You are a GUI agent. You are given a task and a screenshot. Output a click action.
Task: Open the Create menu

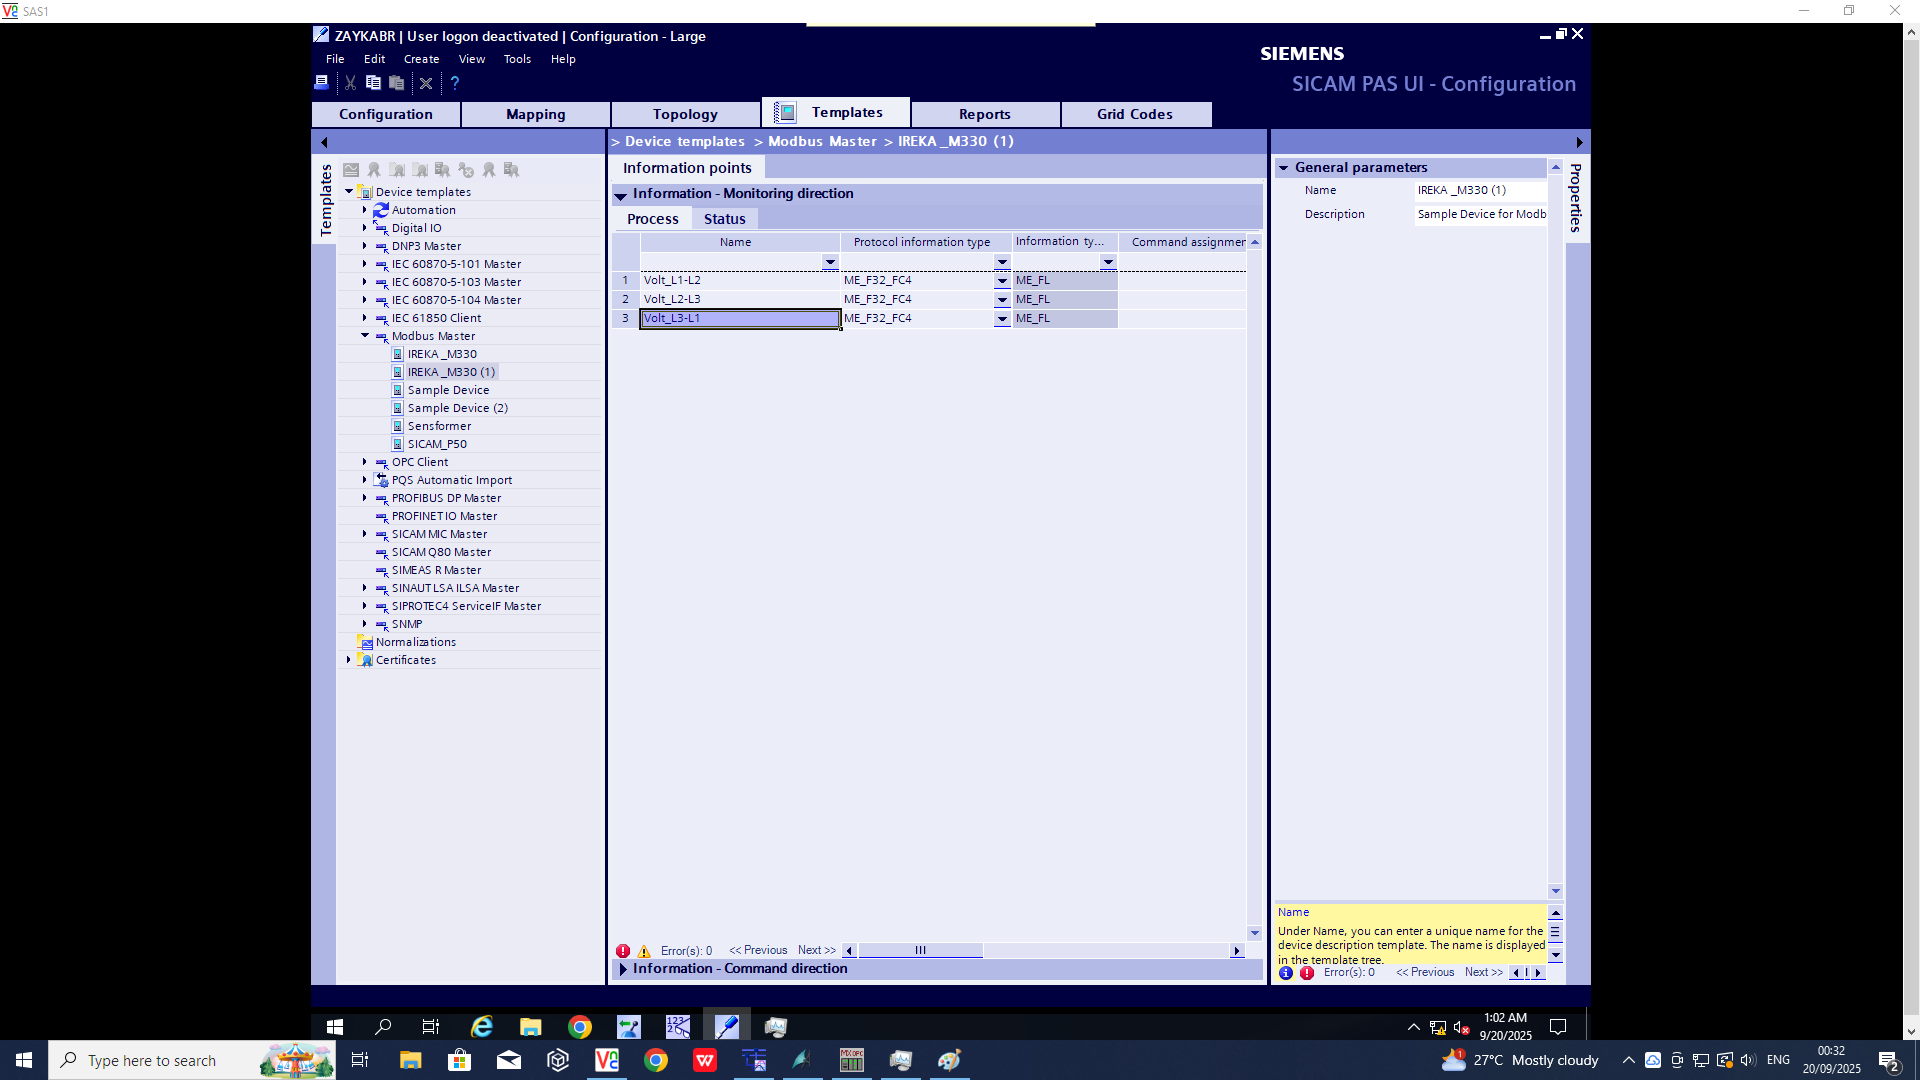tap(421, 59)
